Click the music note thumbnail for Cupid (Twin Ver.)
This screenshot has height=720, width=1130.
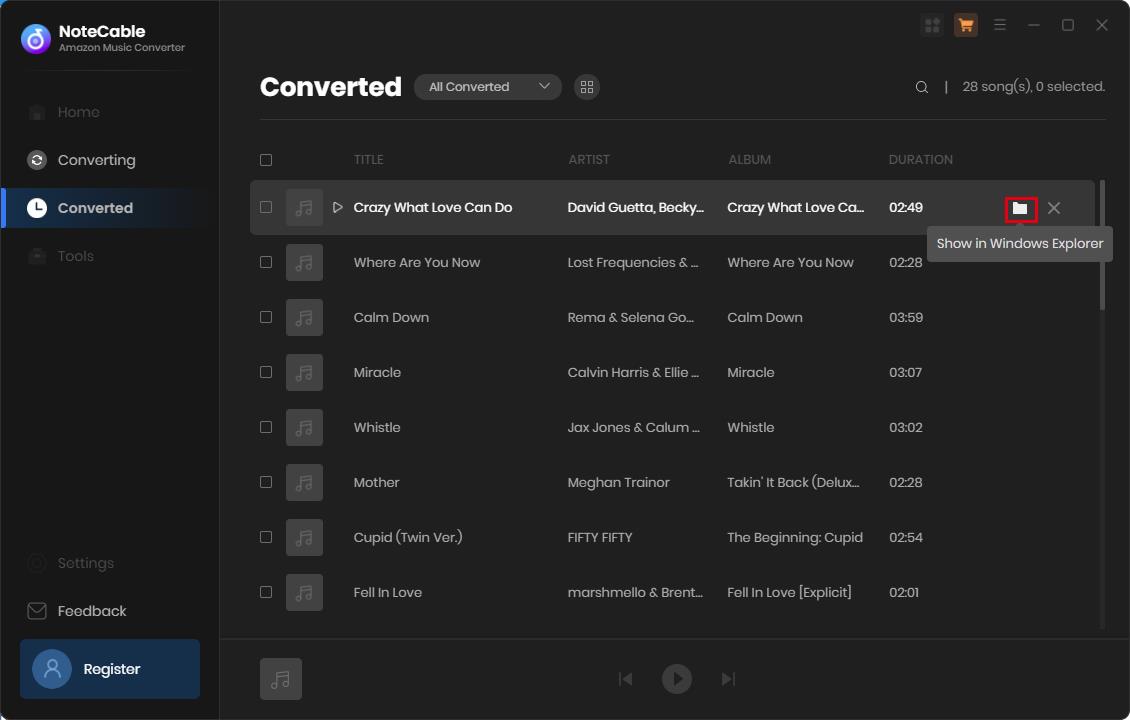click(x=304, y=538)
